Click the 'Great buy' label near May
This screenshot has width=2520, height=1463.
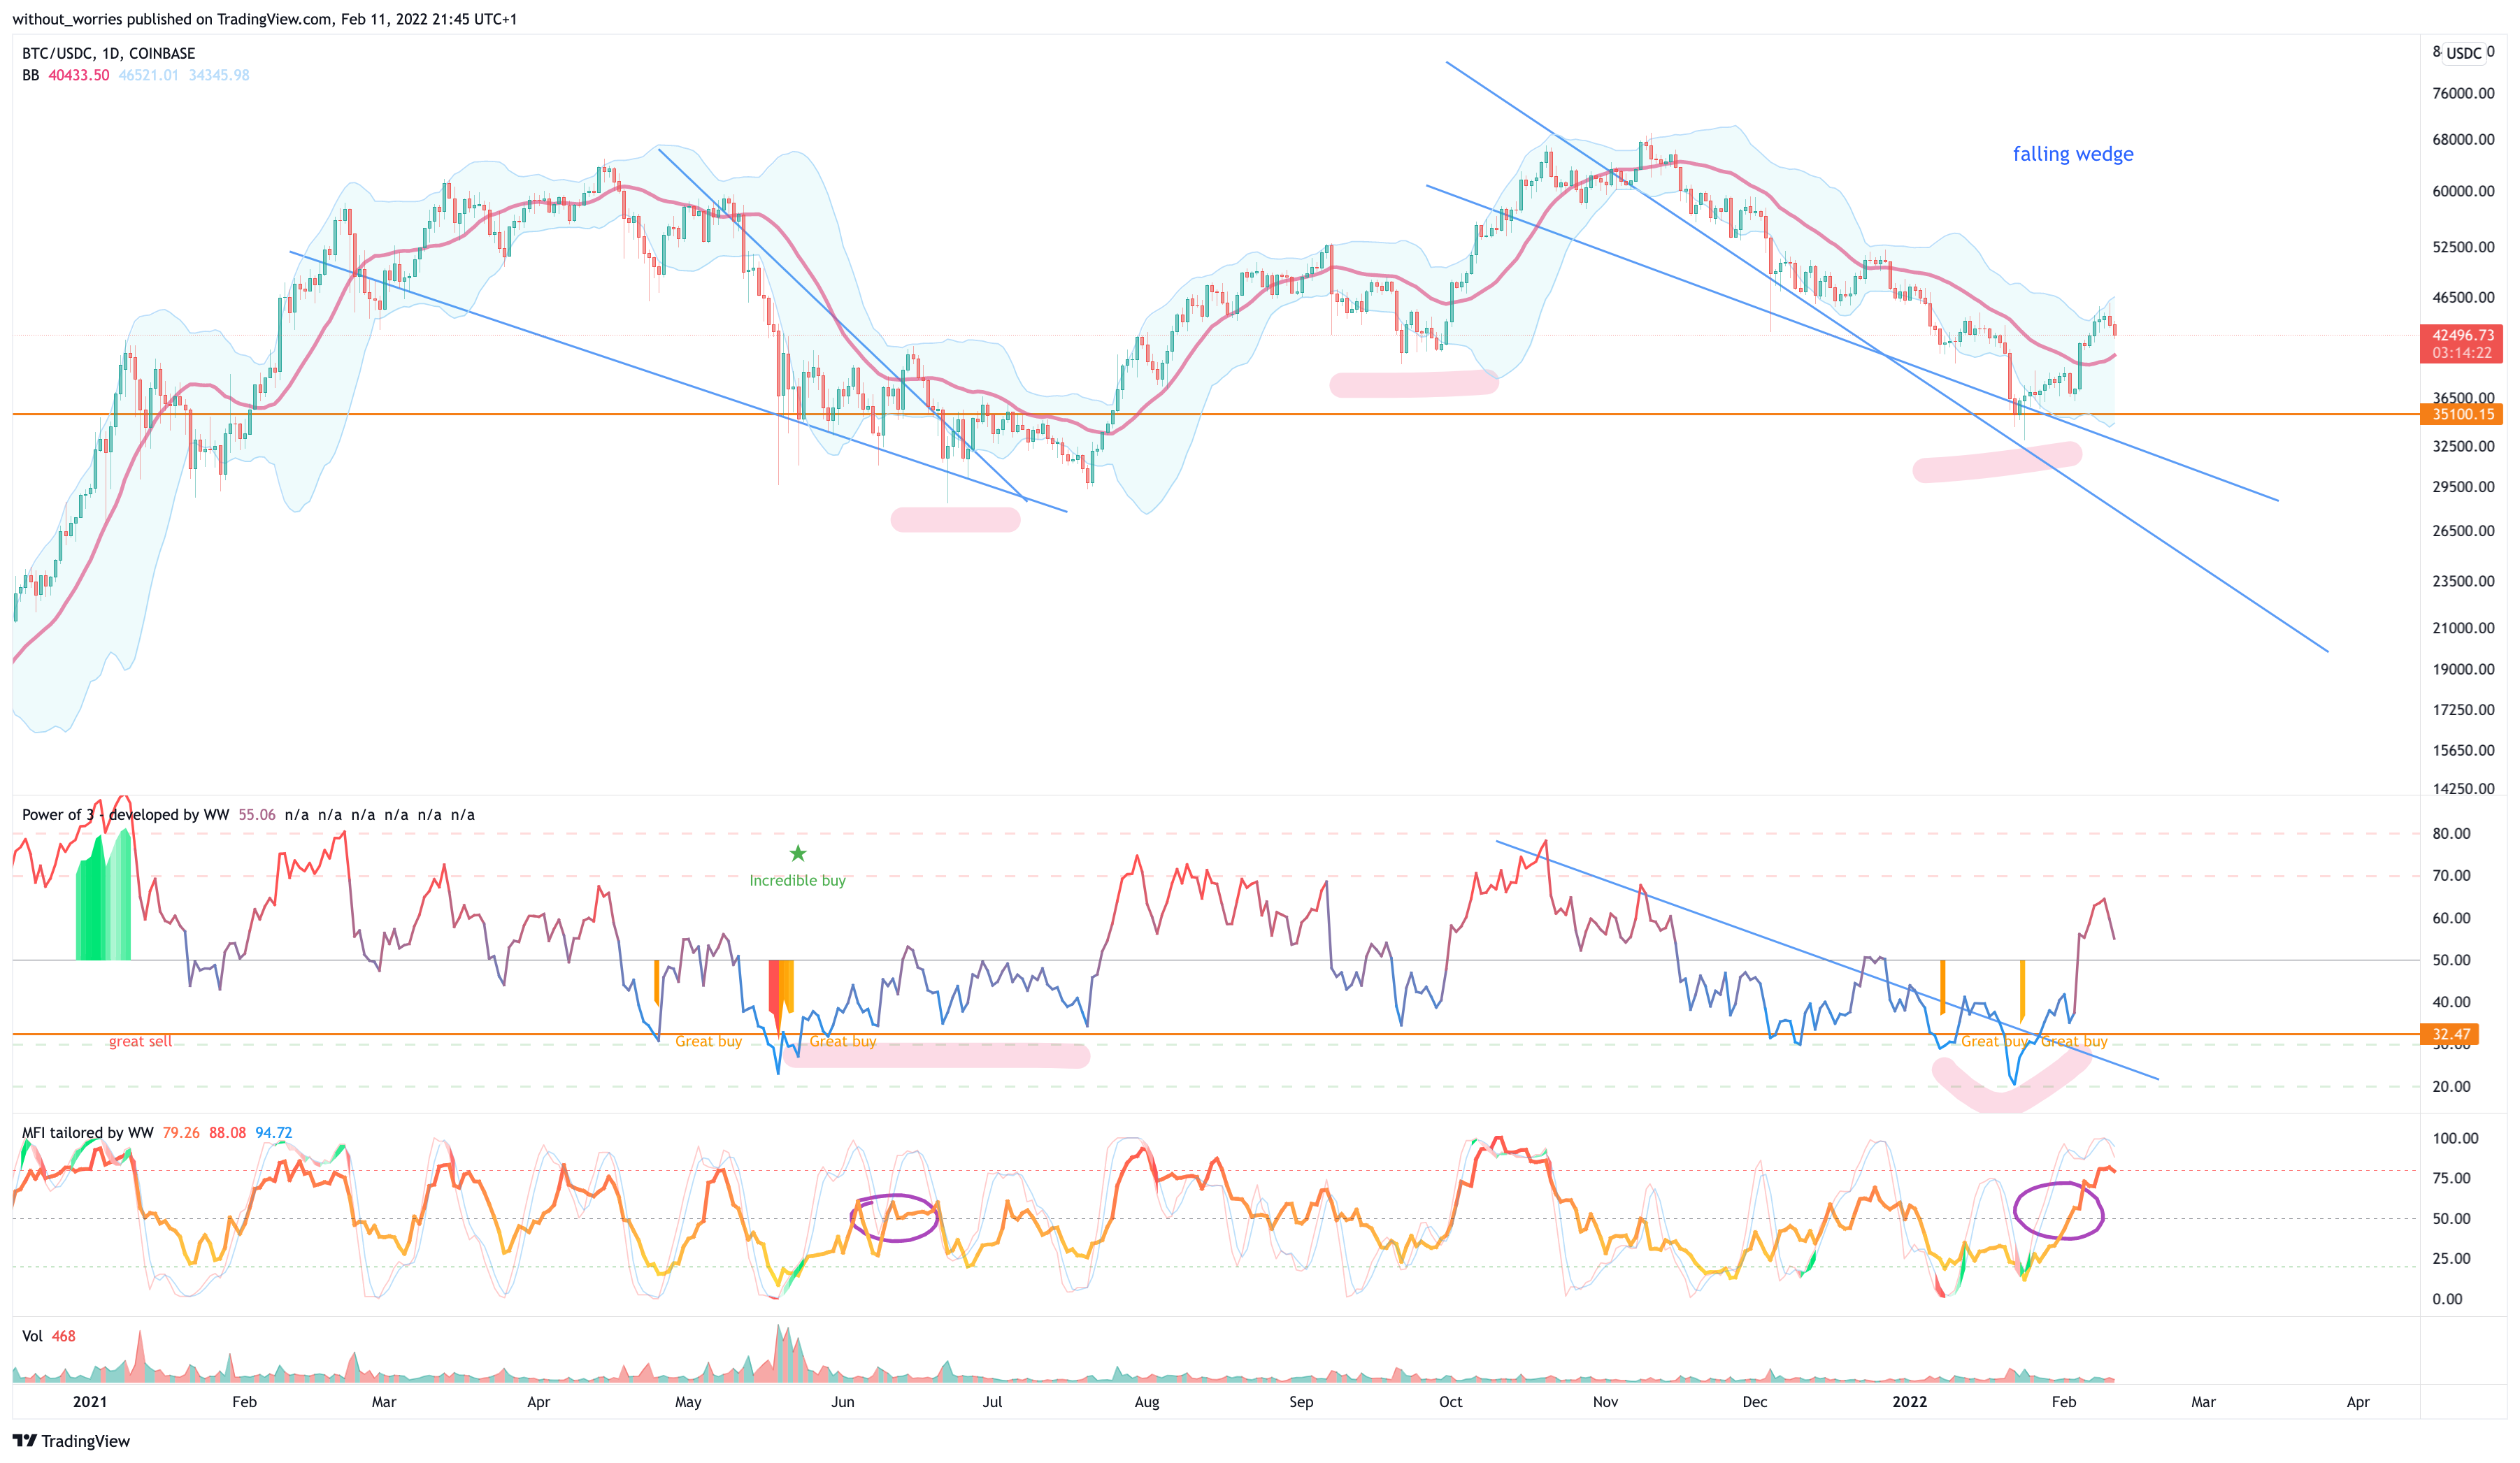[708, 1041]
